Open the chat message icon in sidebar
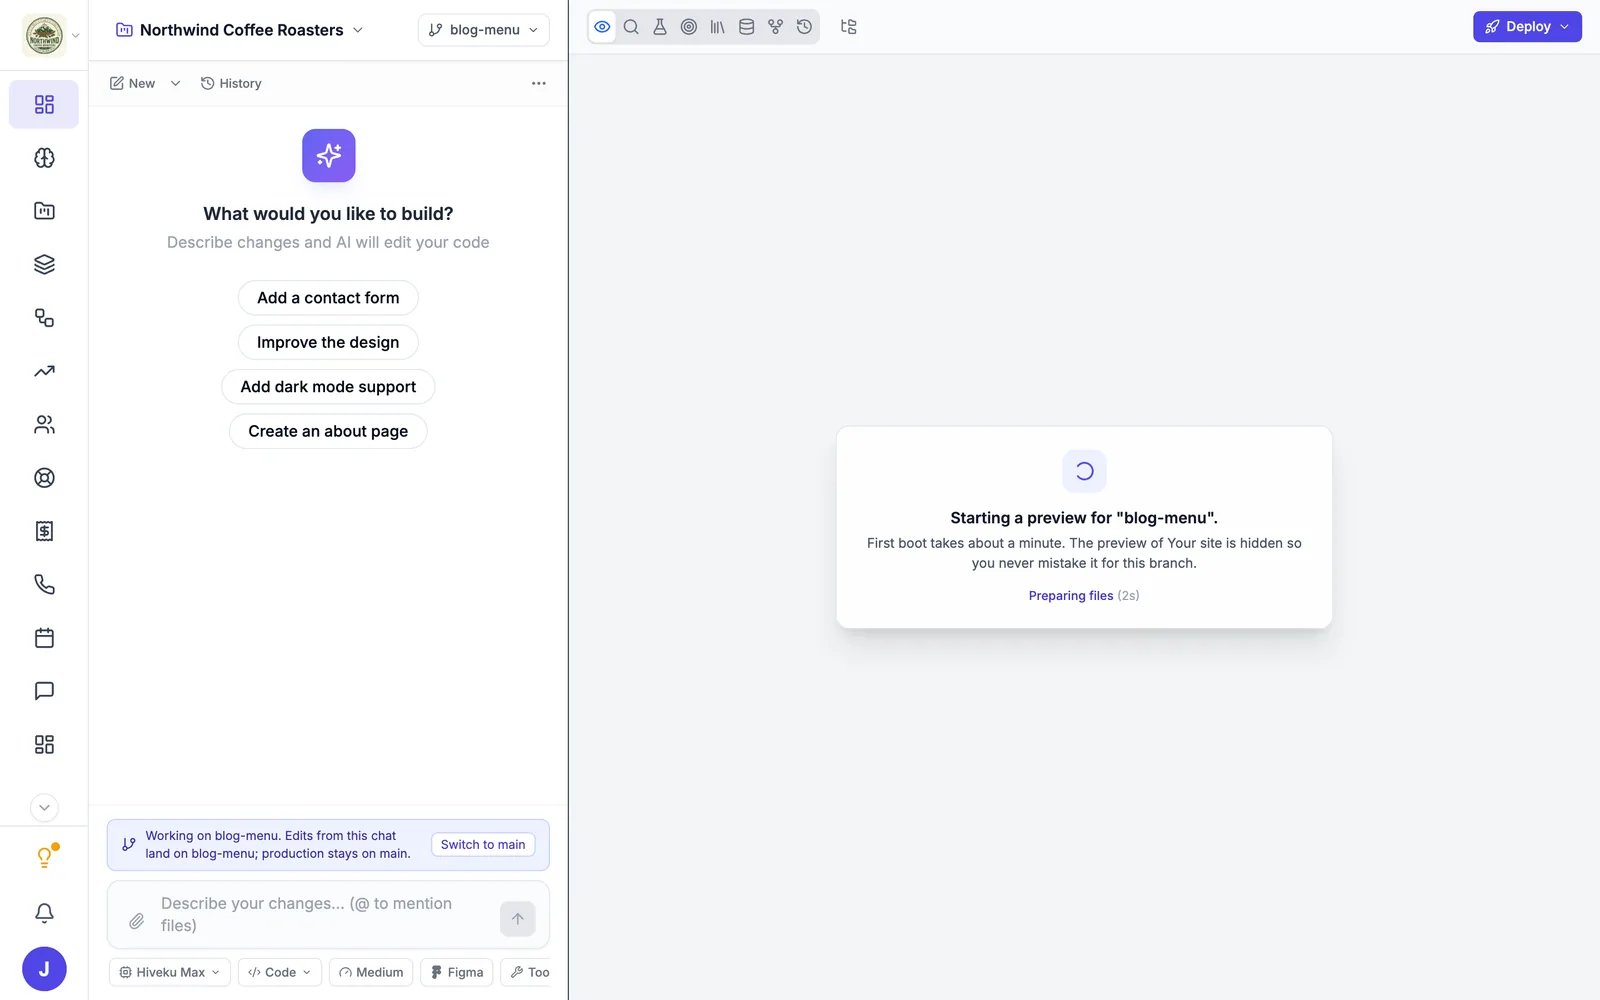1600x1000 pixels. [44, 691]
